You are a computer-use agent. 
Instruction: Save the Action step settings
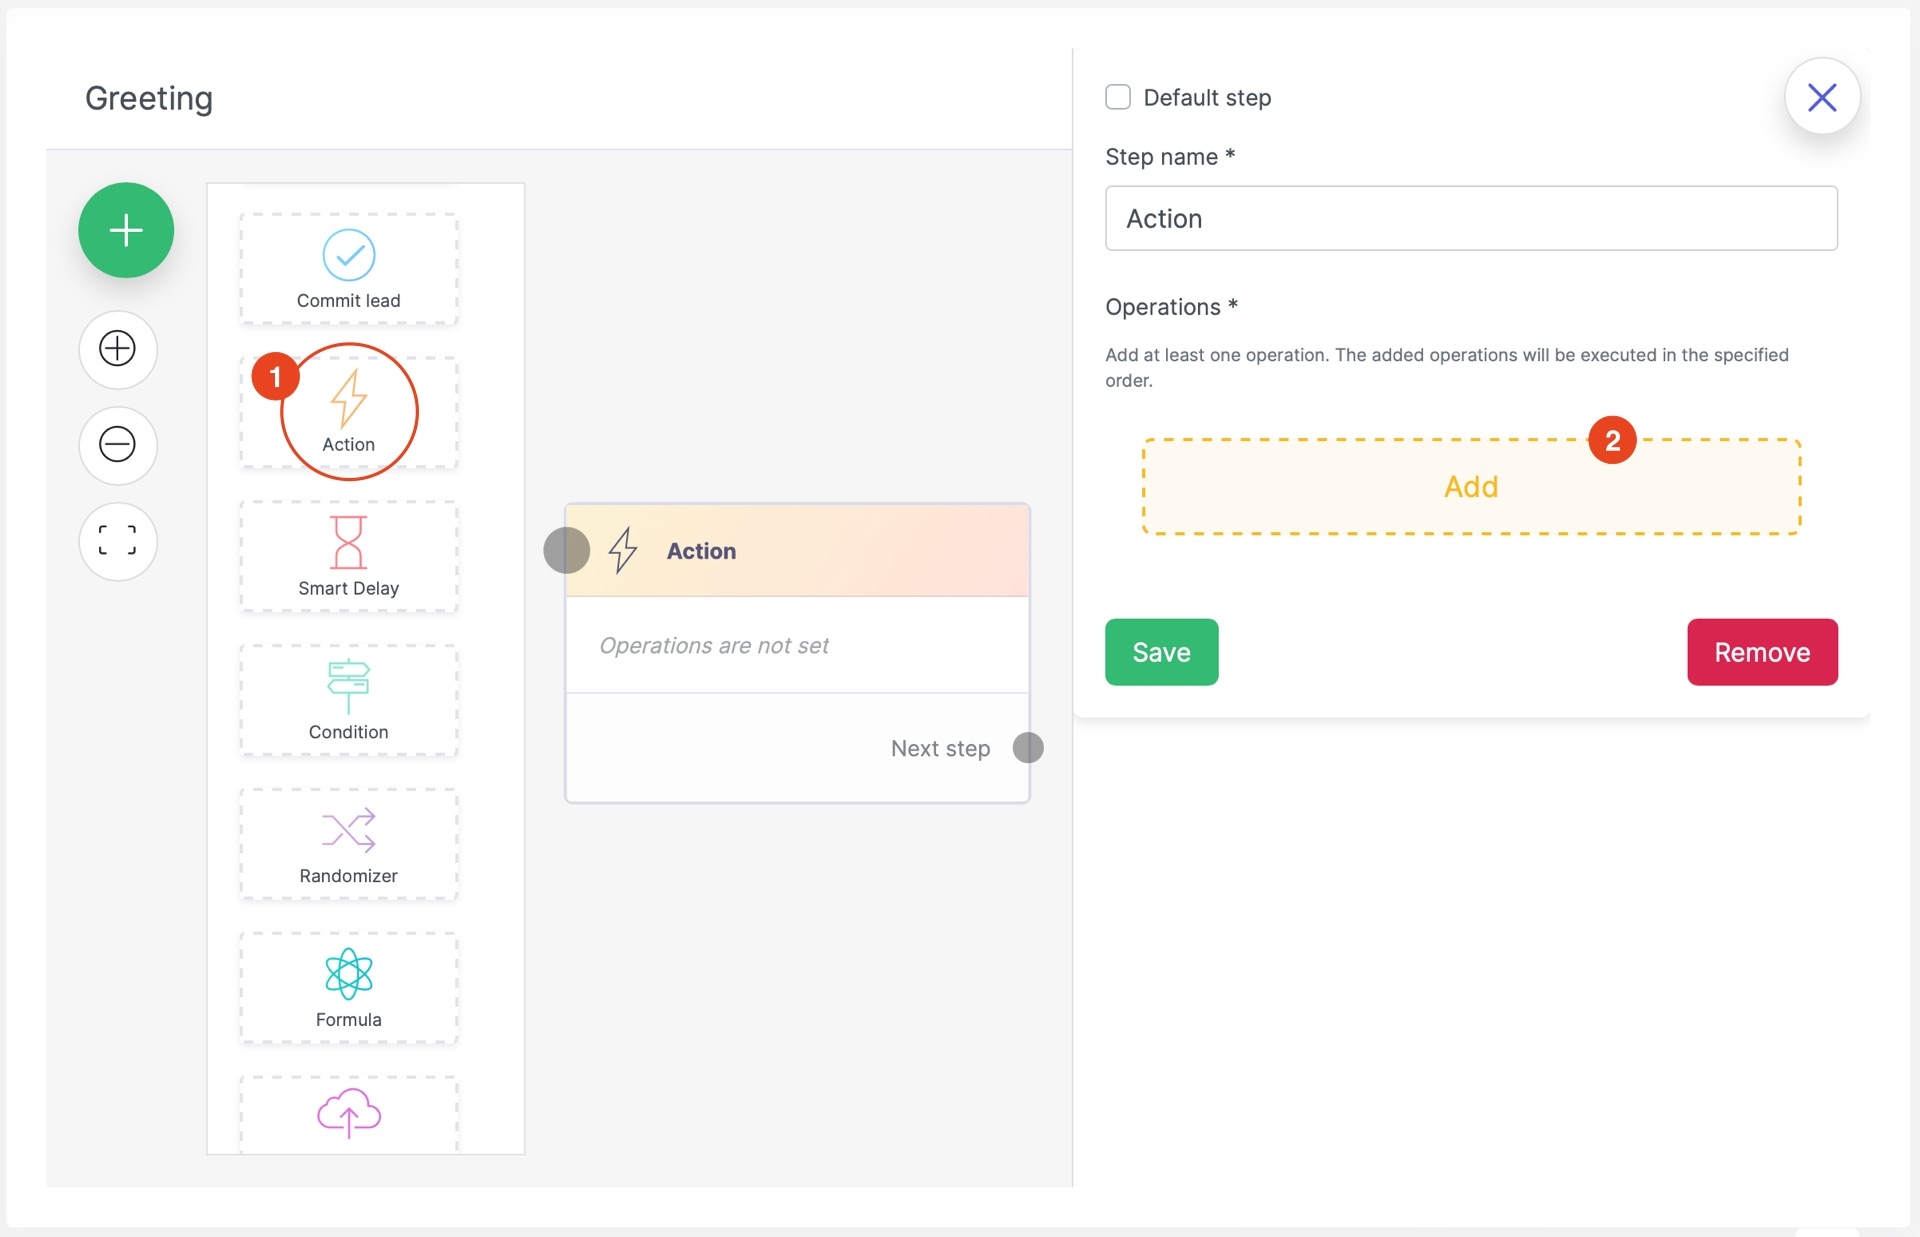[x=1161, y=652]
